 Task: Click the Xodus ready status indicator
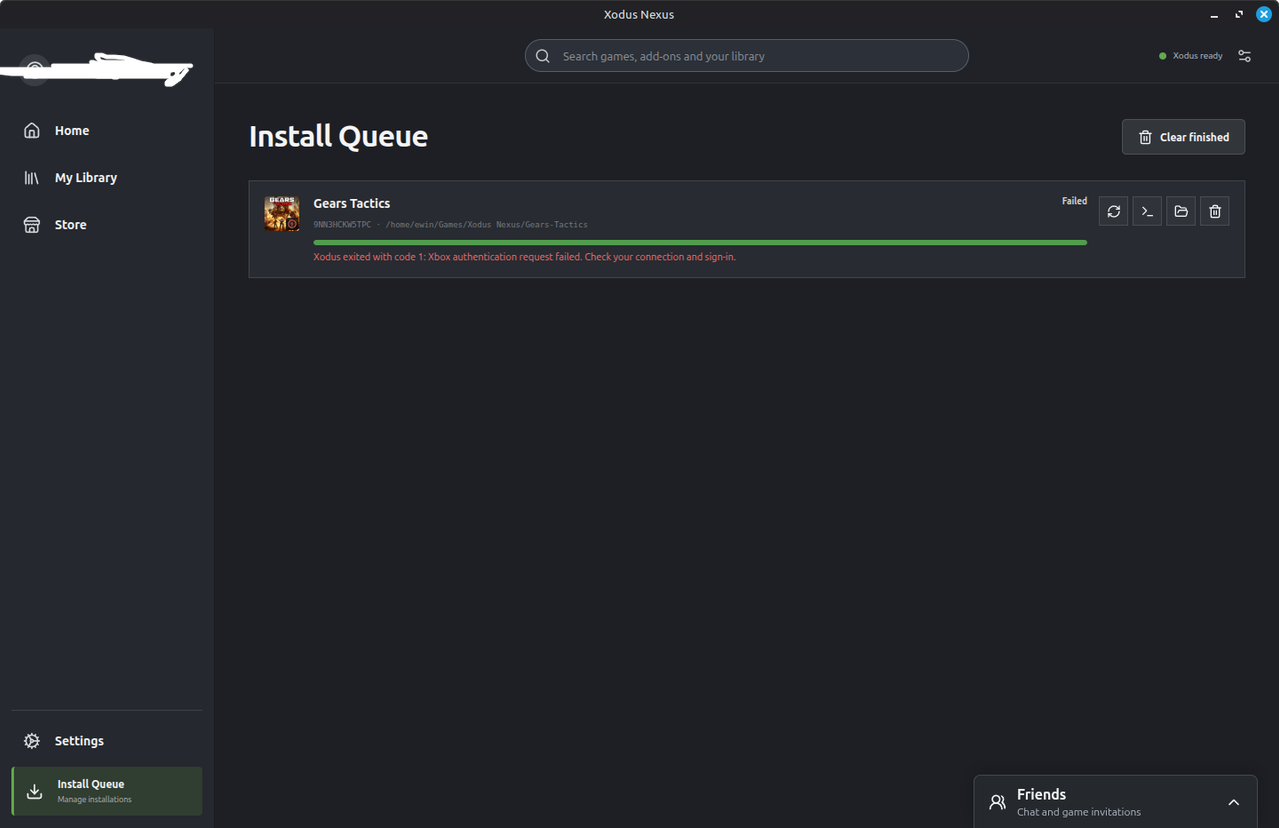tap(1191, 56)
